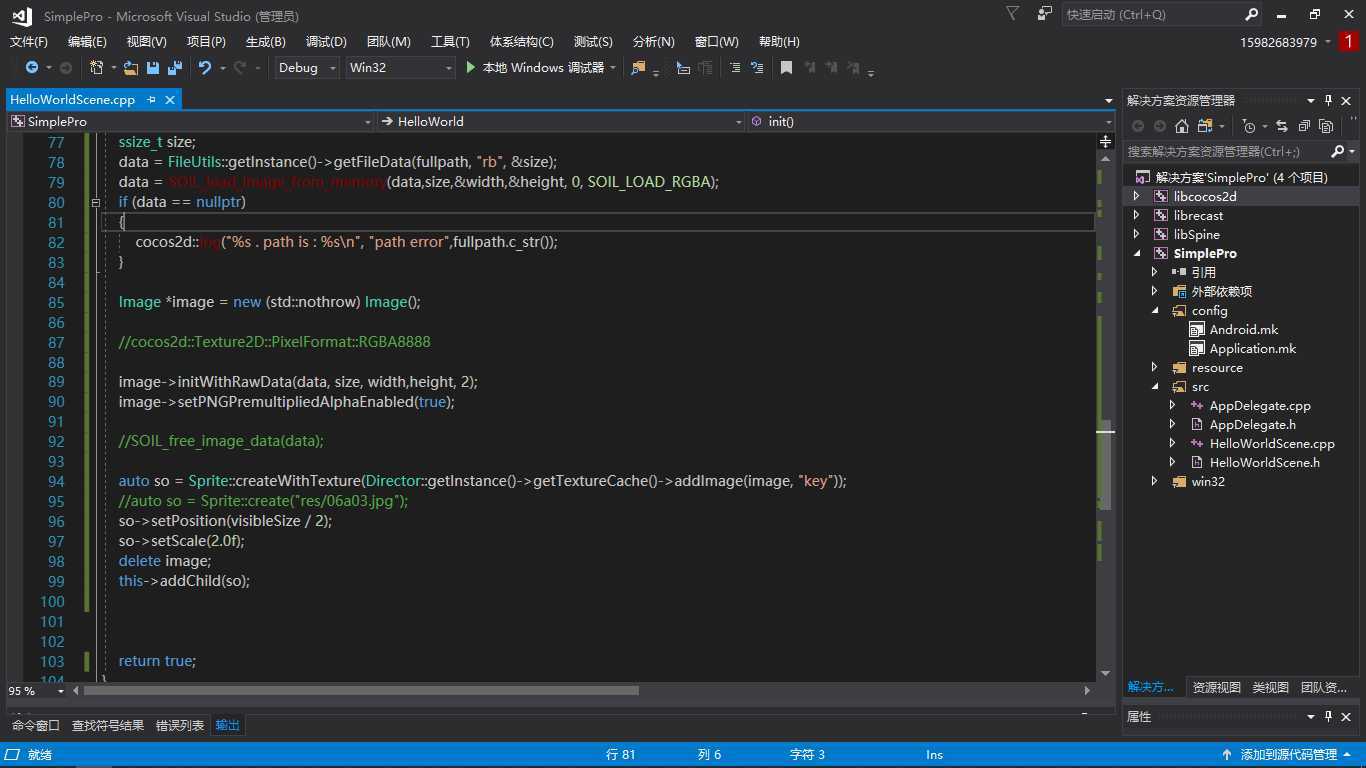Pin the Solution Explorer panel
The height and width of the screenshot is (768, 1366).
pyautogui.click(x=1329, y=100)
